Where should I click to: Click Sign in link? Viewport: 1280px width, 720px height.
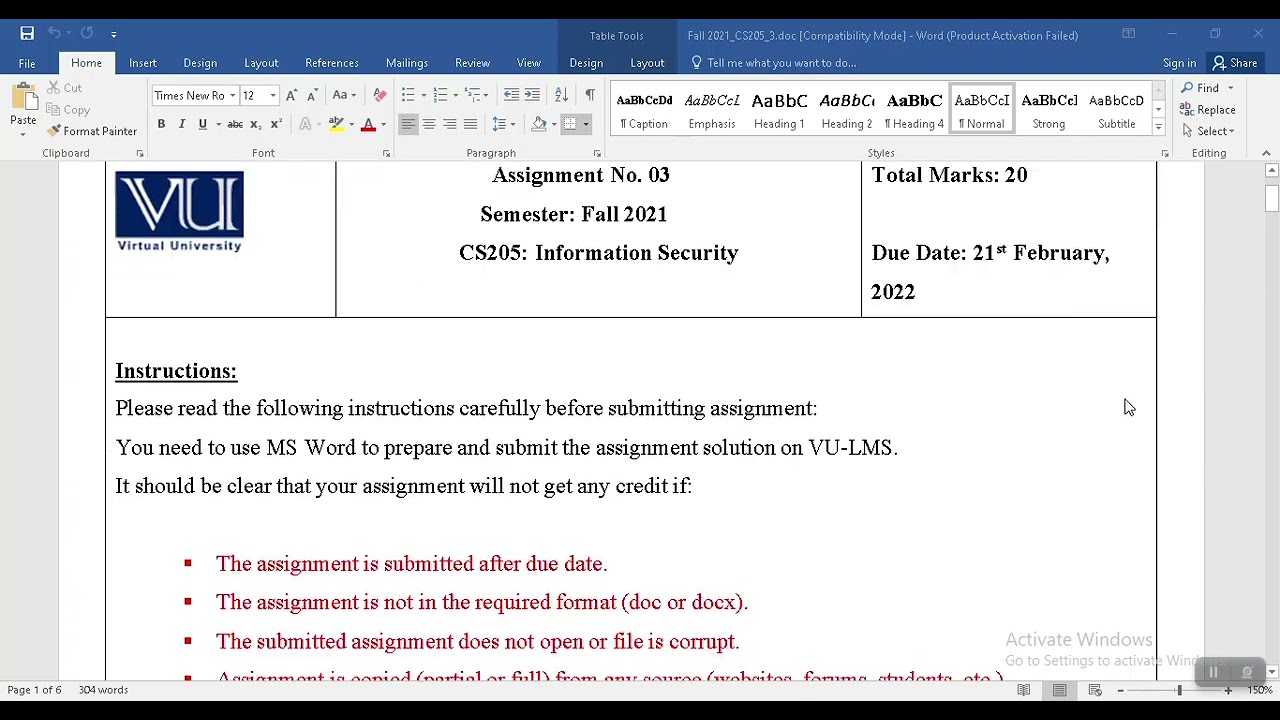click(x=1179, y=63)
